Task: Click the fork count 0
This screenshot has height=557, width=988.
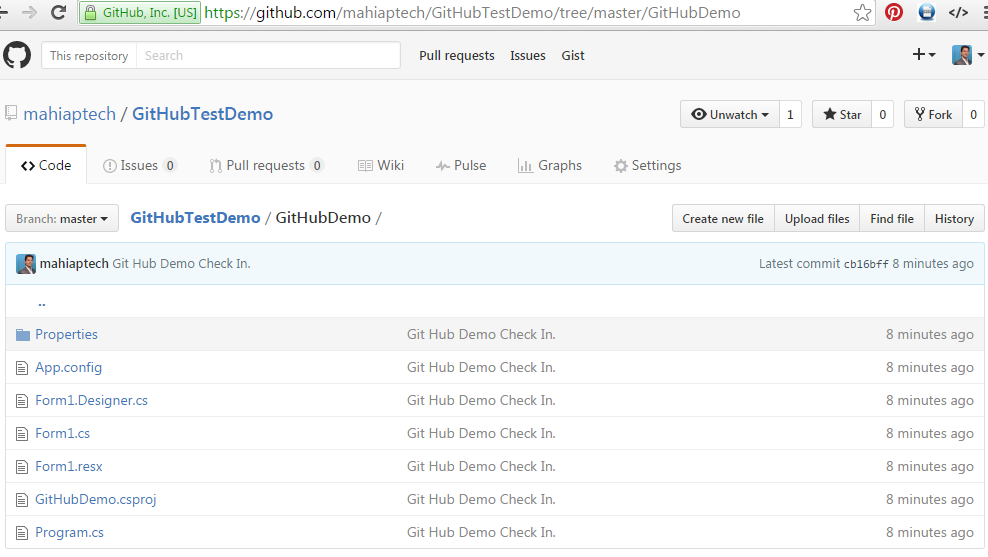Action: (x=973, y=115)
